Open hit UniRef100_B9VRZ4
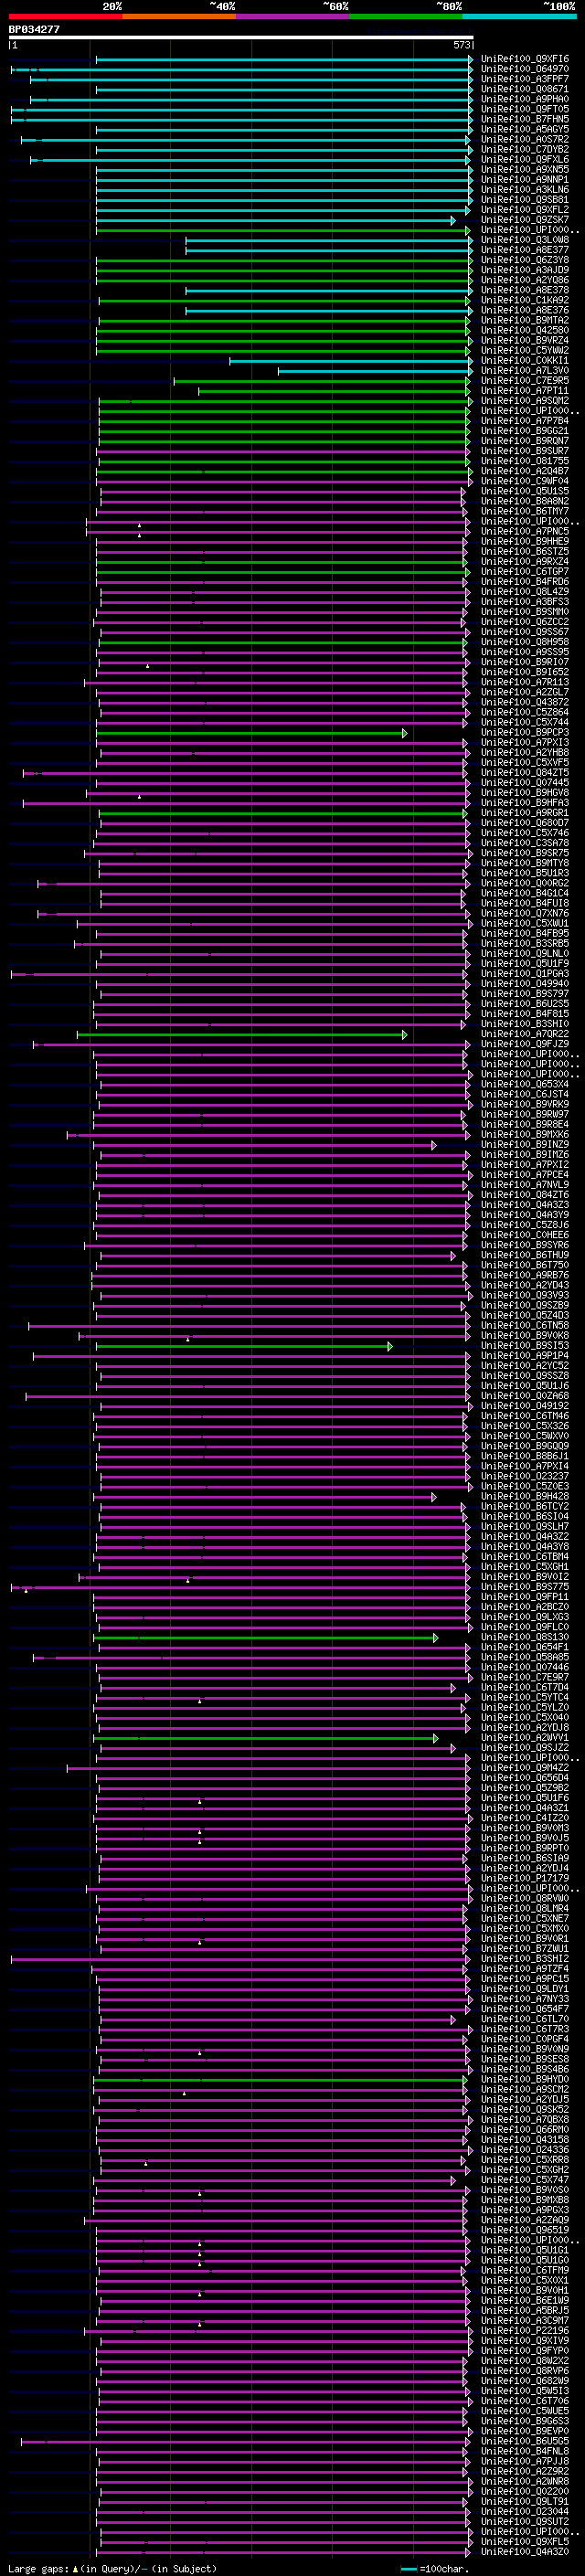This screenshot has height=2576, width=585. pyautogui.click(x=524, y=341)
